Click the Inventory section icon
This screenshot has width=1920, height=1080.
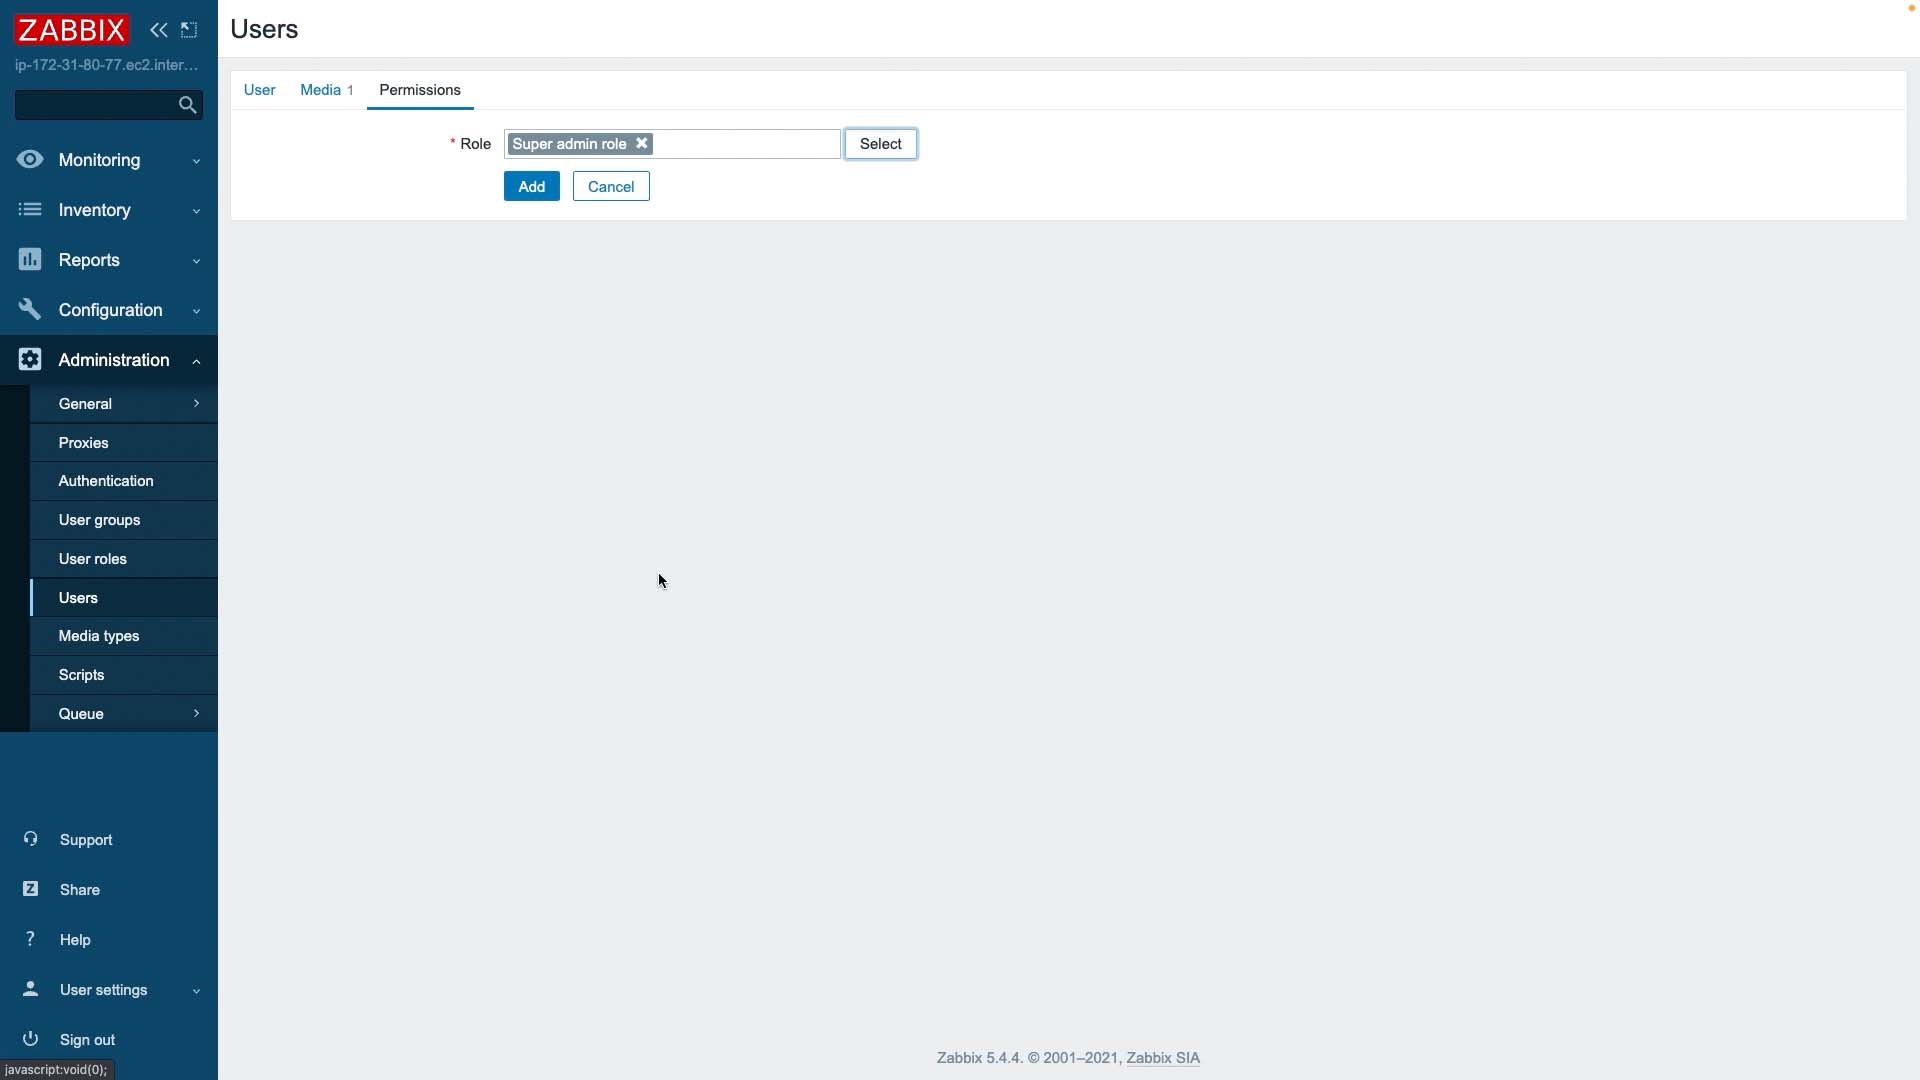pos(29,208)
